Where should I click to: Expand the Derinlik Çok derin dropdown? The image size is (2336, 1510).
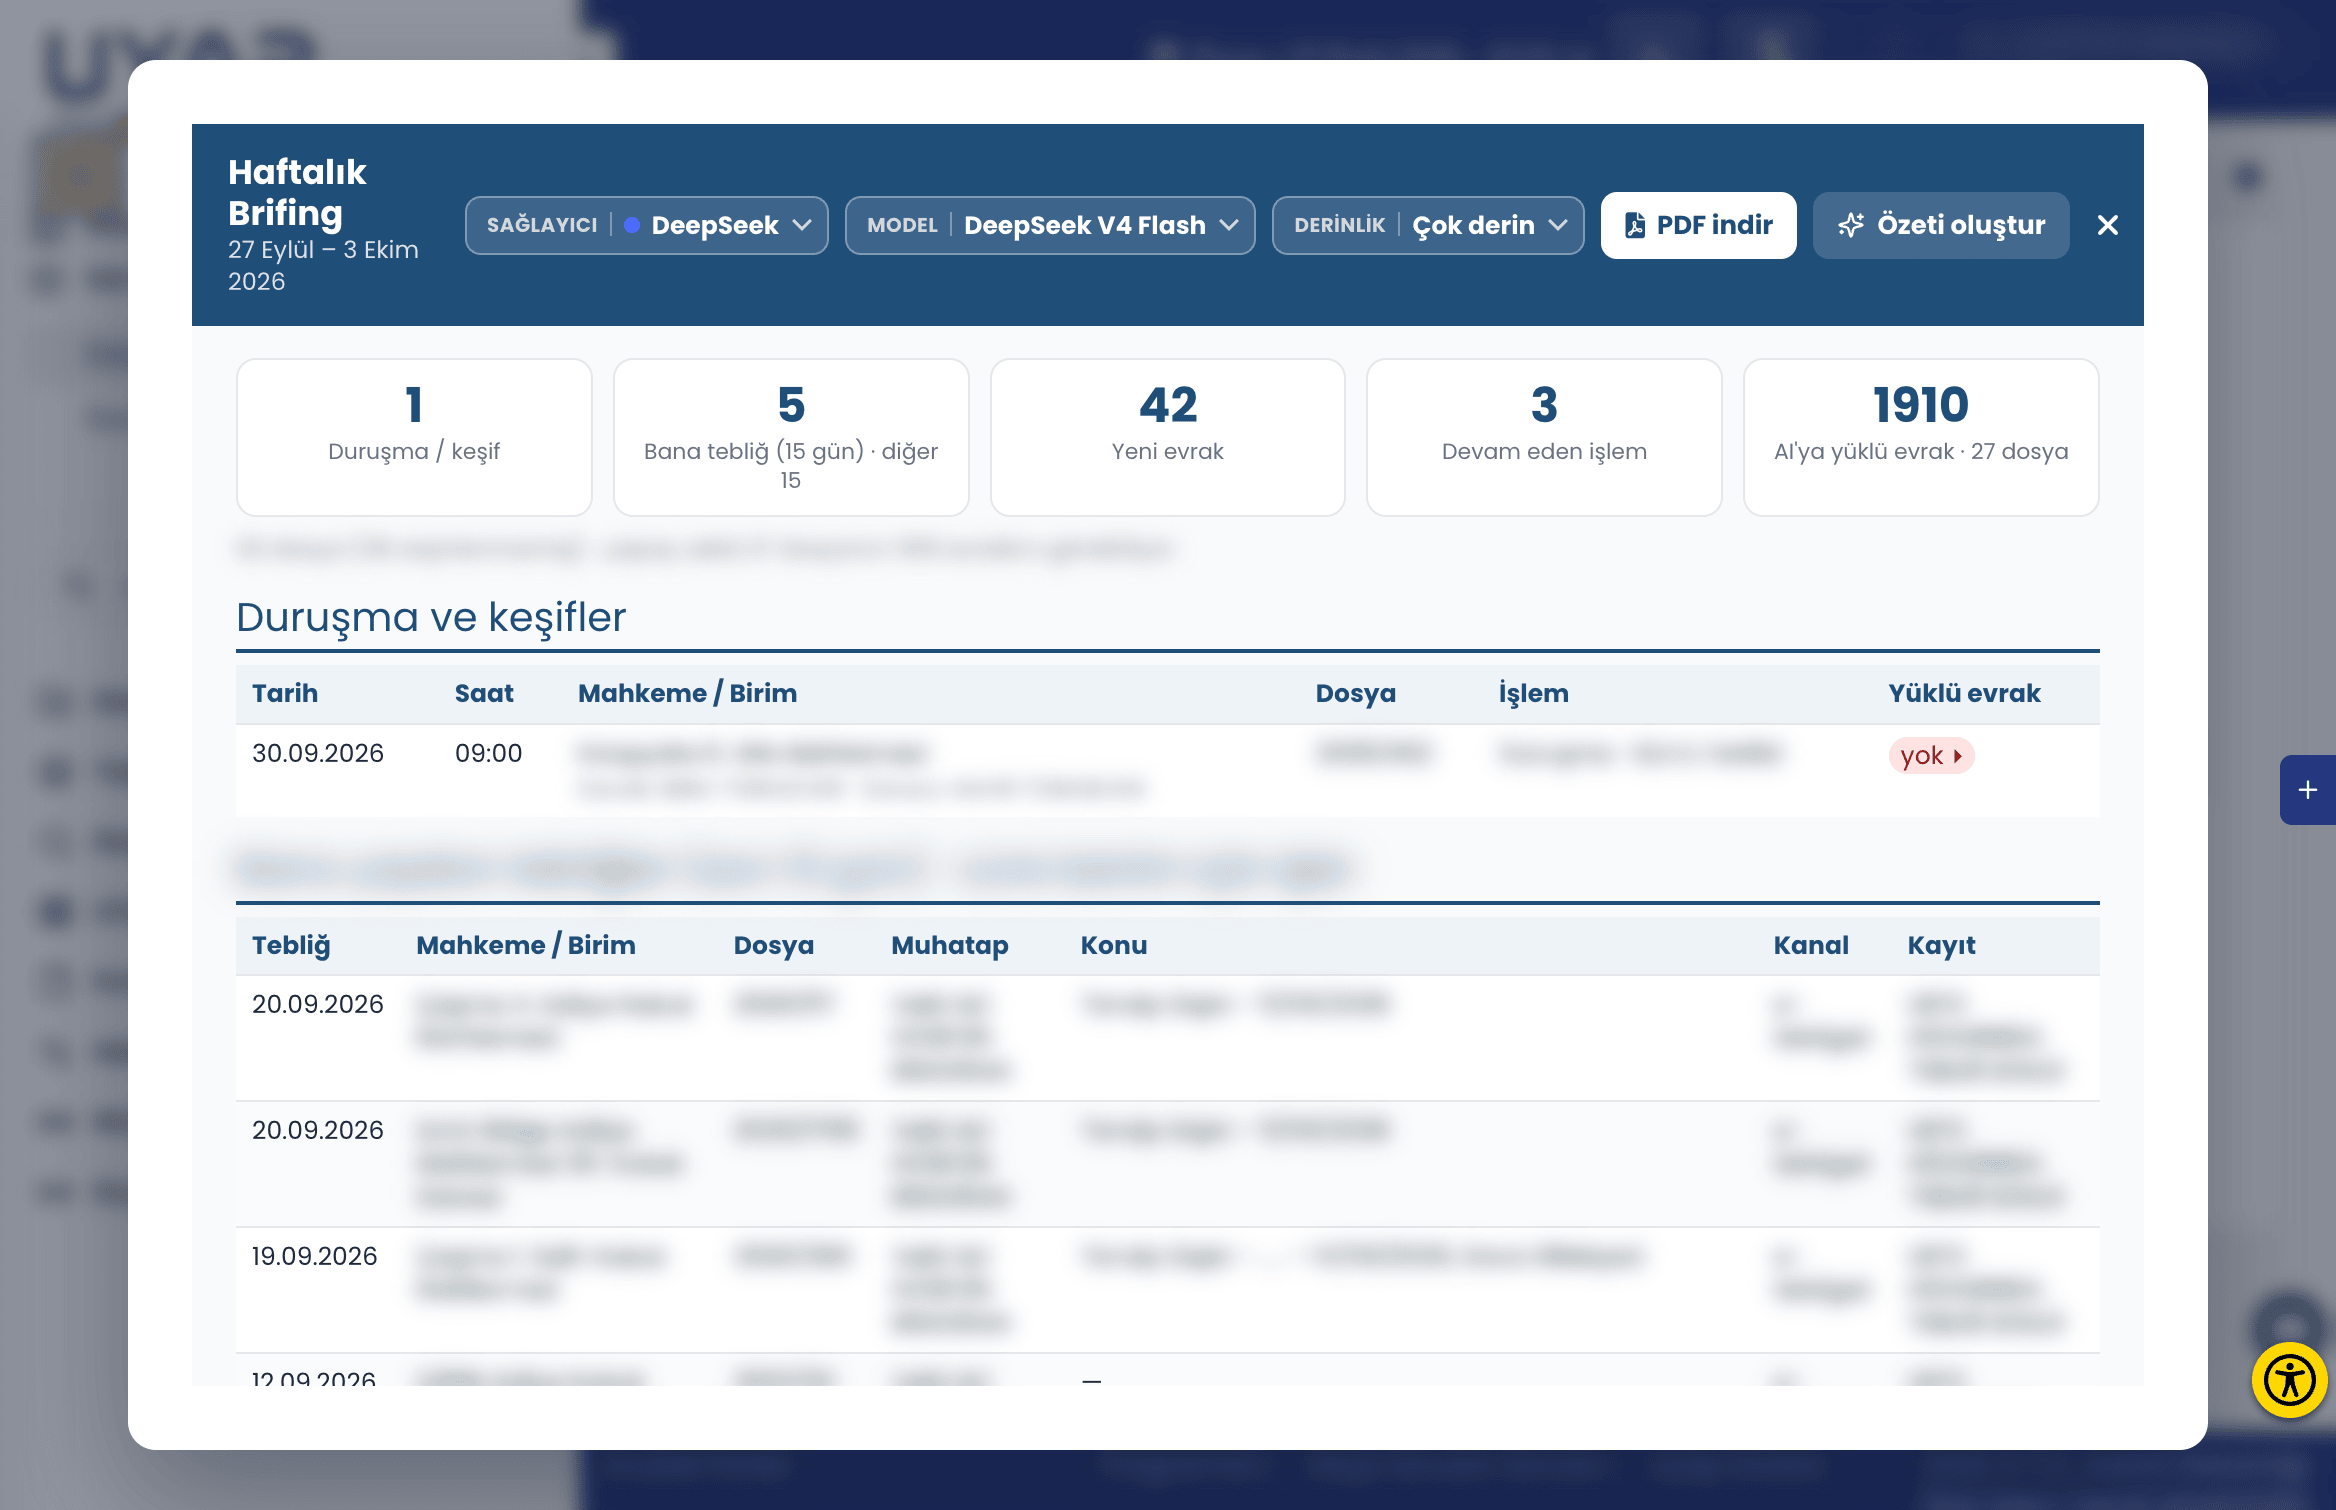[1427, 225]
